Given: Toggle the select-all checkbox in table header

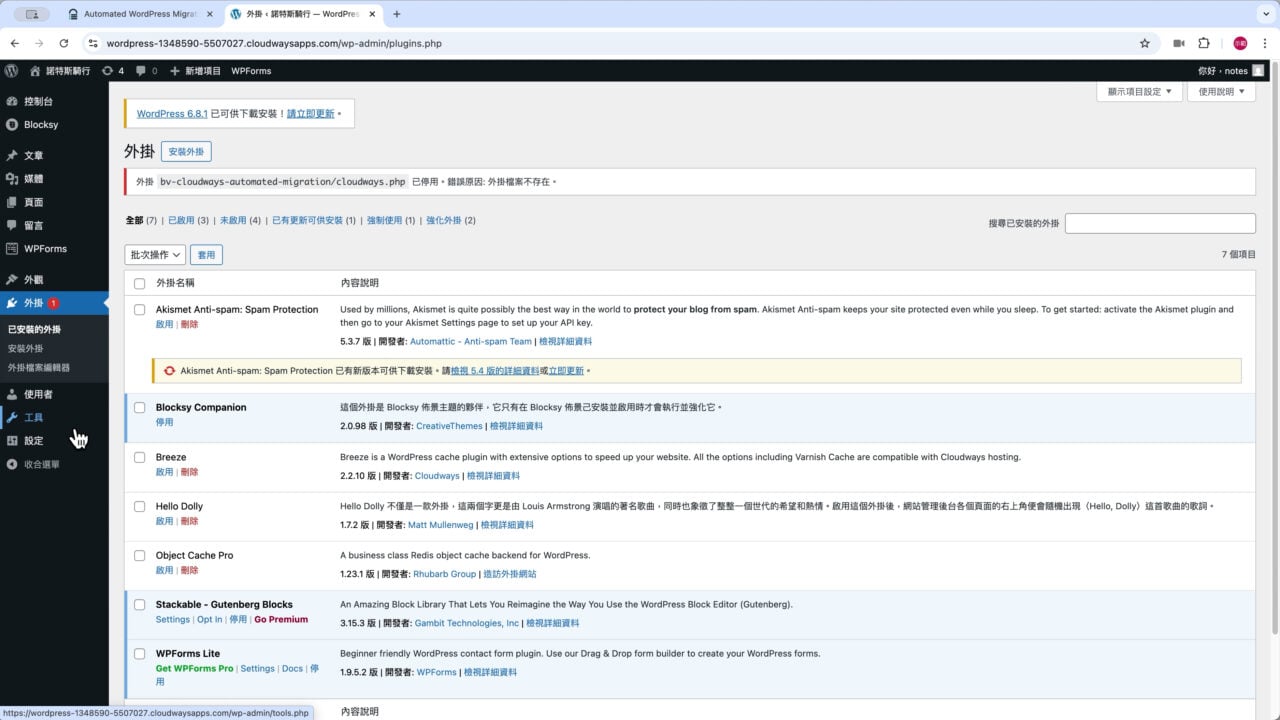Looking at the screenshot, I should [x=140, y=283].
